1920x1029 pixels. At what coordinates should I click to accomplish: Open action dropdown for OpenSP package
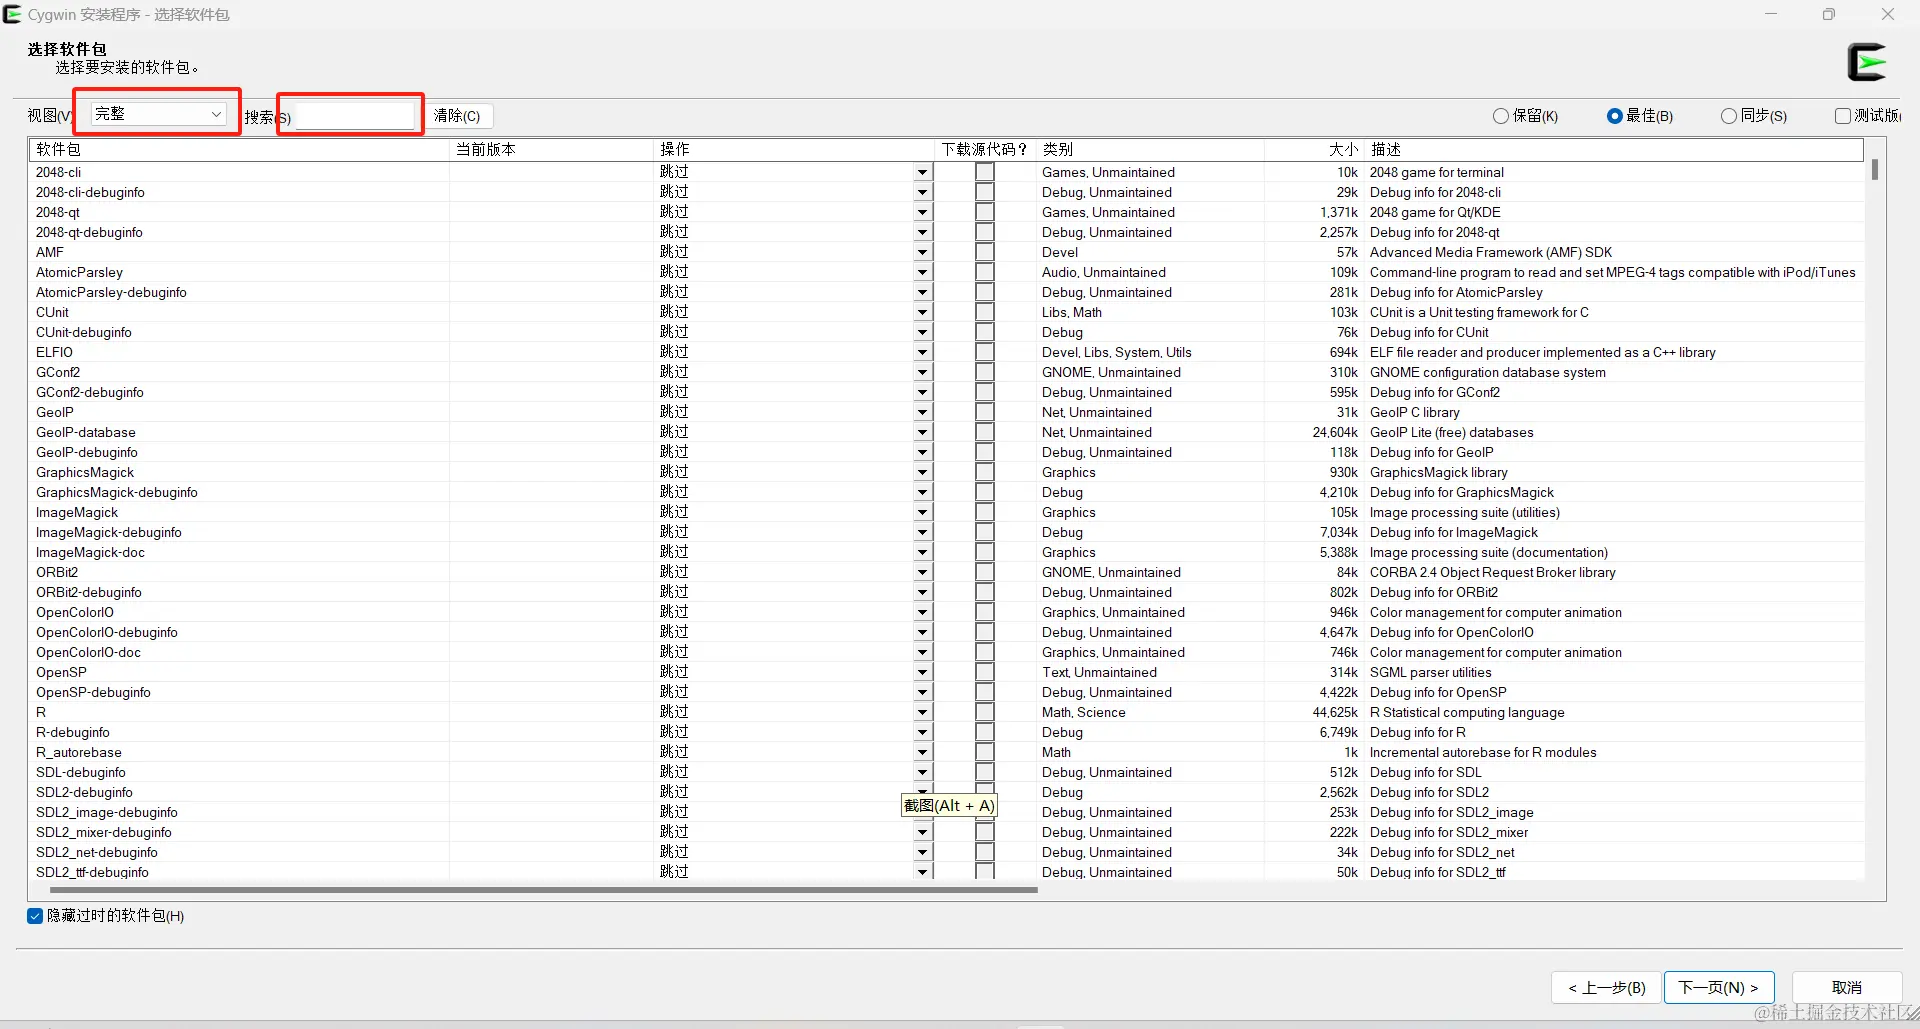[x=922, y=673]
